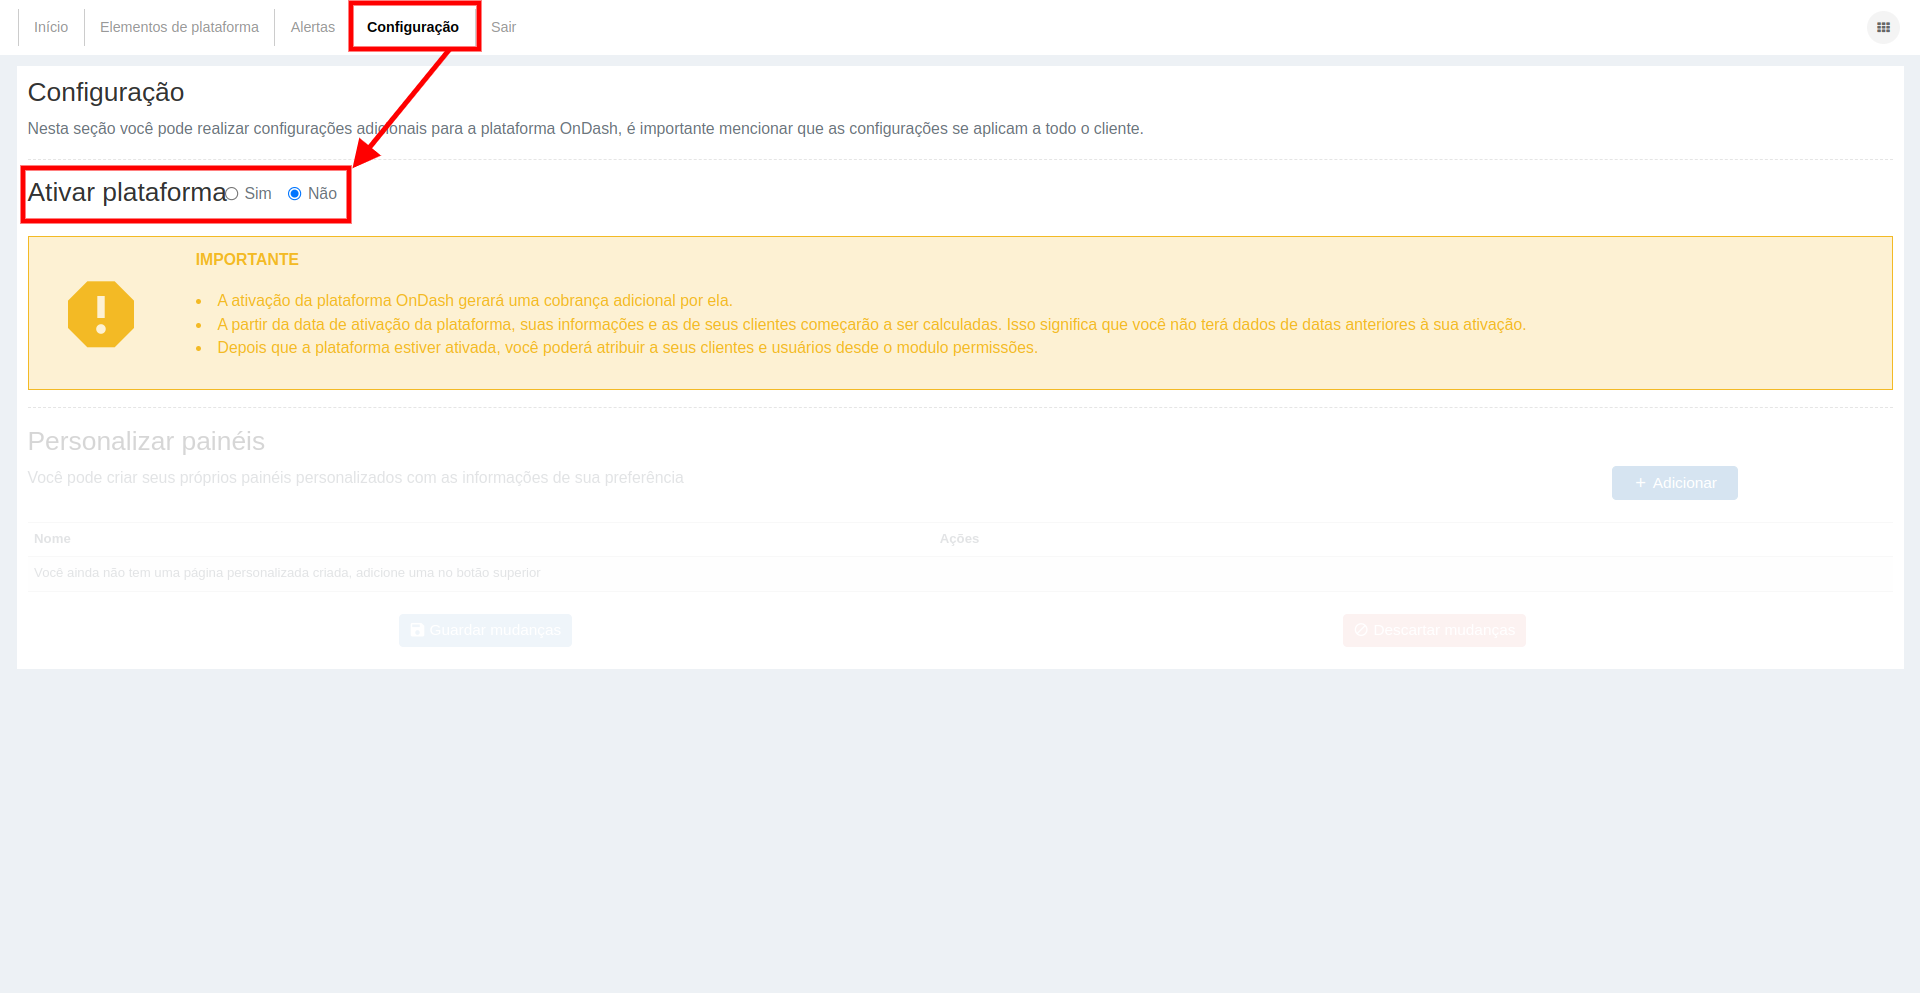Click the bullet about modulo permissões
The image size is (1920, 993).
click(x=627, y=348)
